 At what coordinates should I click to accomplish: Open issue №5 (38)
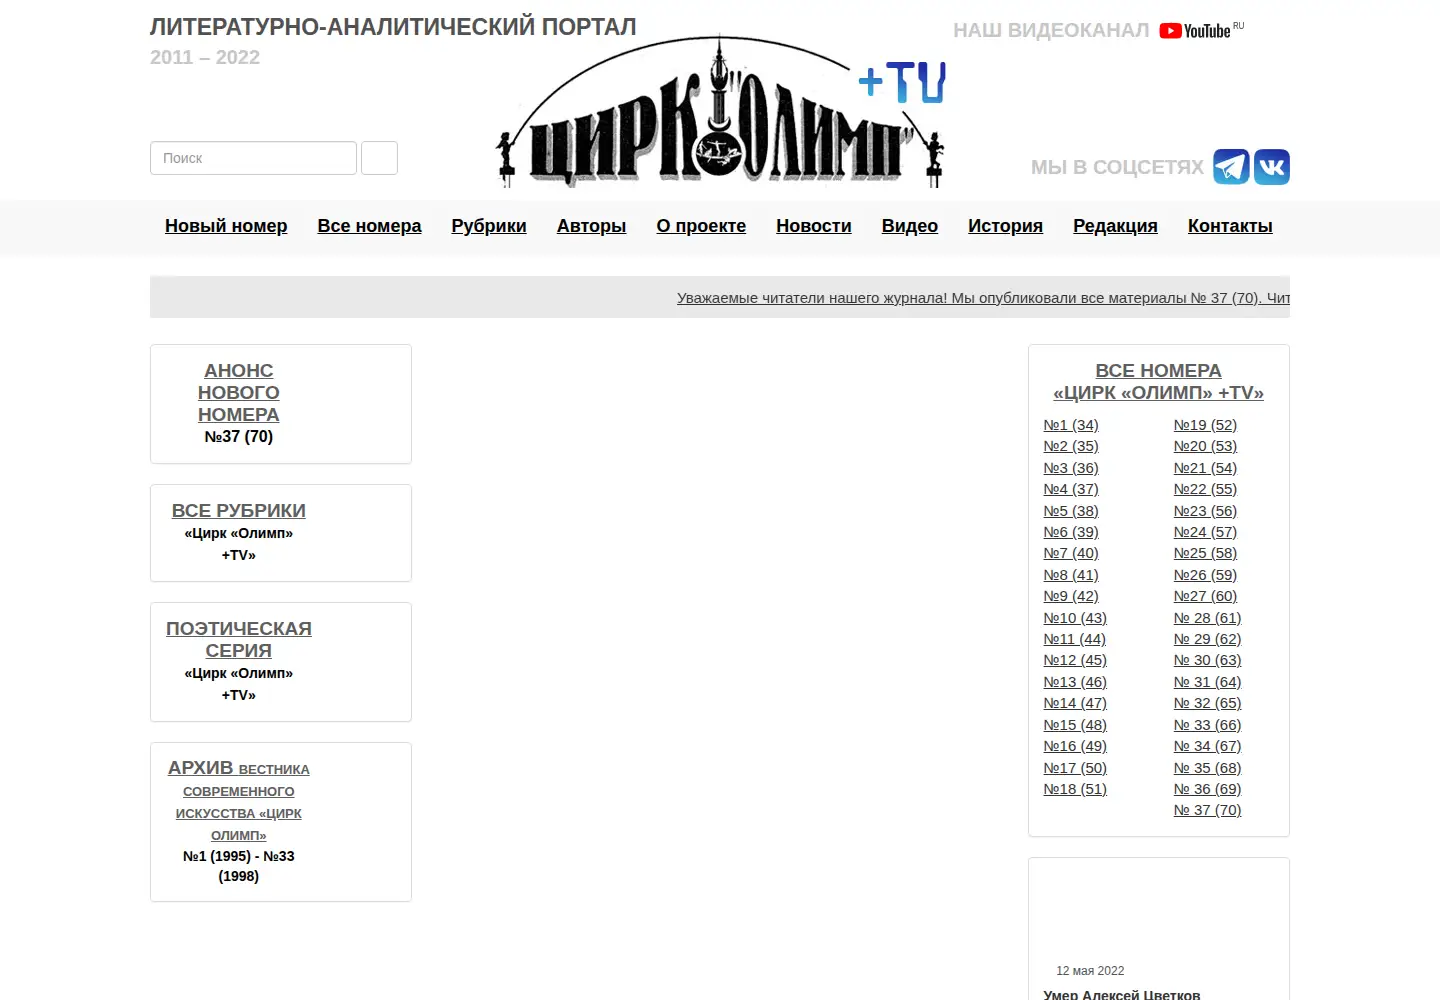1071,511
